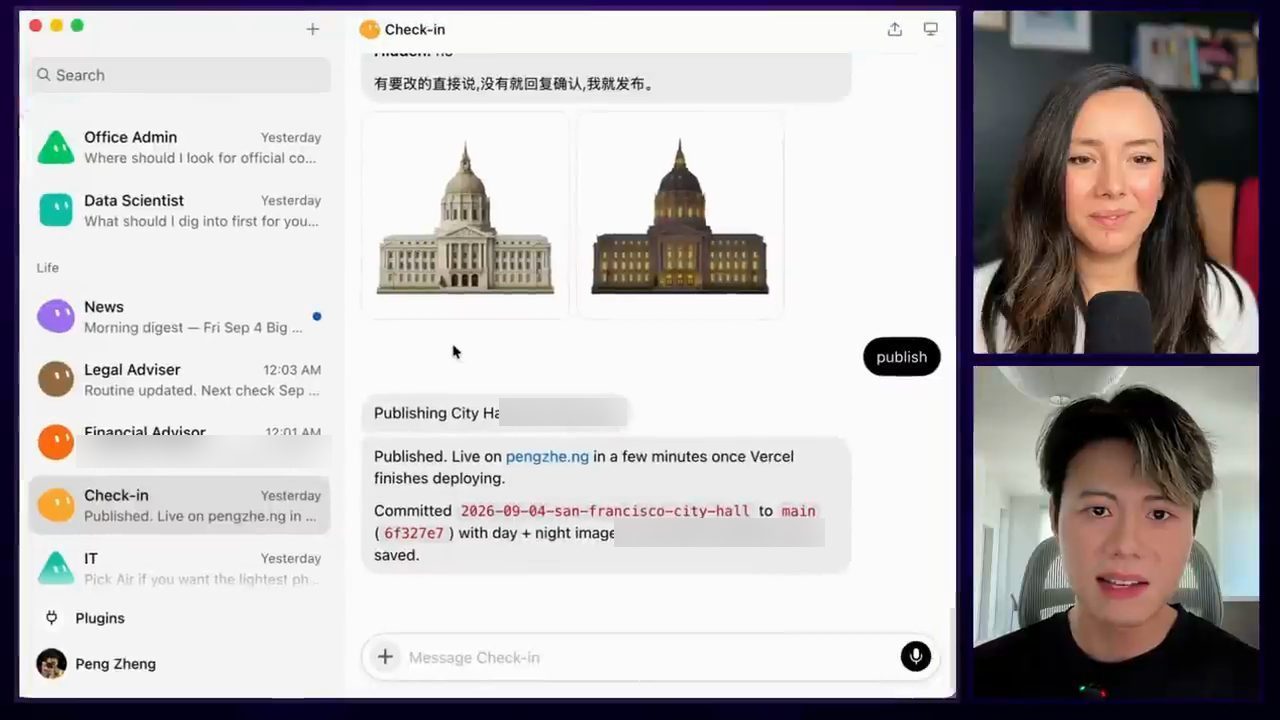Image resolution: width=1280 pixels, height=720 pixels.
Task: Click the plus attach button in message box
Action: pyautogui.click(x=385, y=657)
